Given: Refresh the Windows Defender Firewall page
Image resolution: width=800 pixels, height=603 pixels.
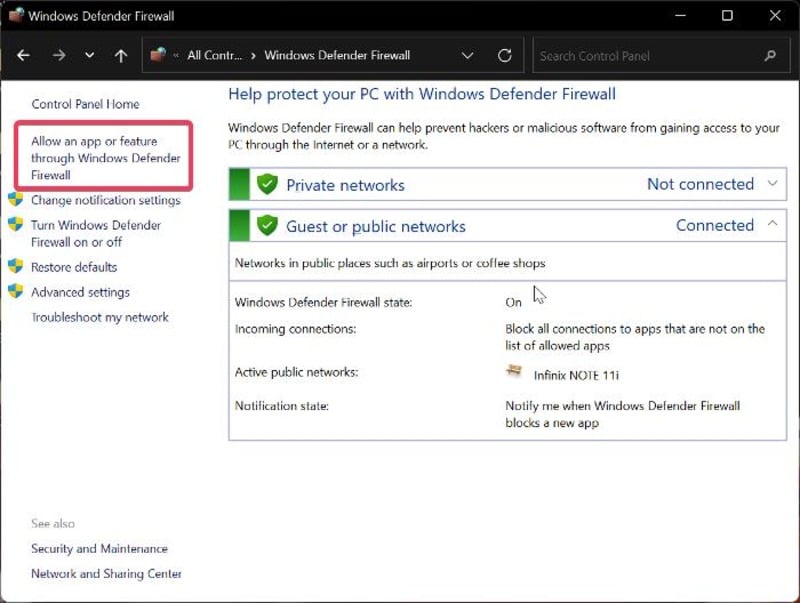Looking at the screenshot, I should (505, 55).
